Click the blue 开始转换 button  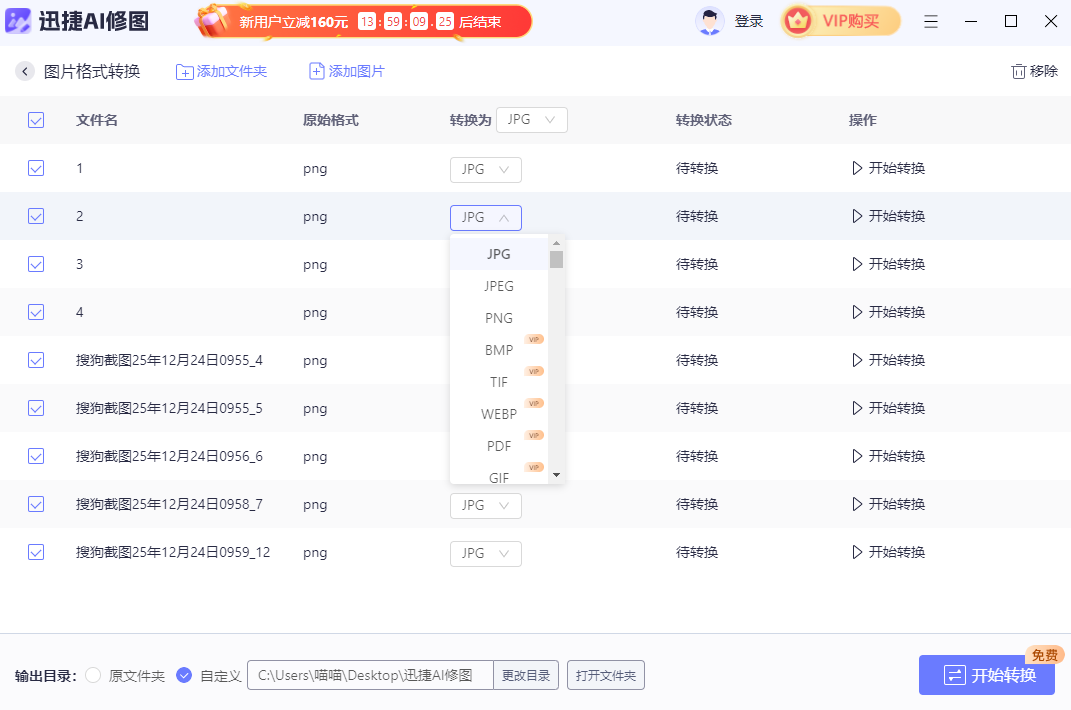987,675
